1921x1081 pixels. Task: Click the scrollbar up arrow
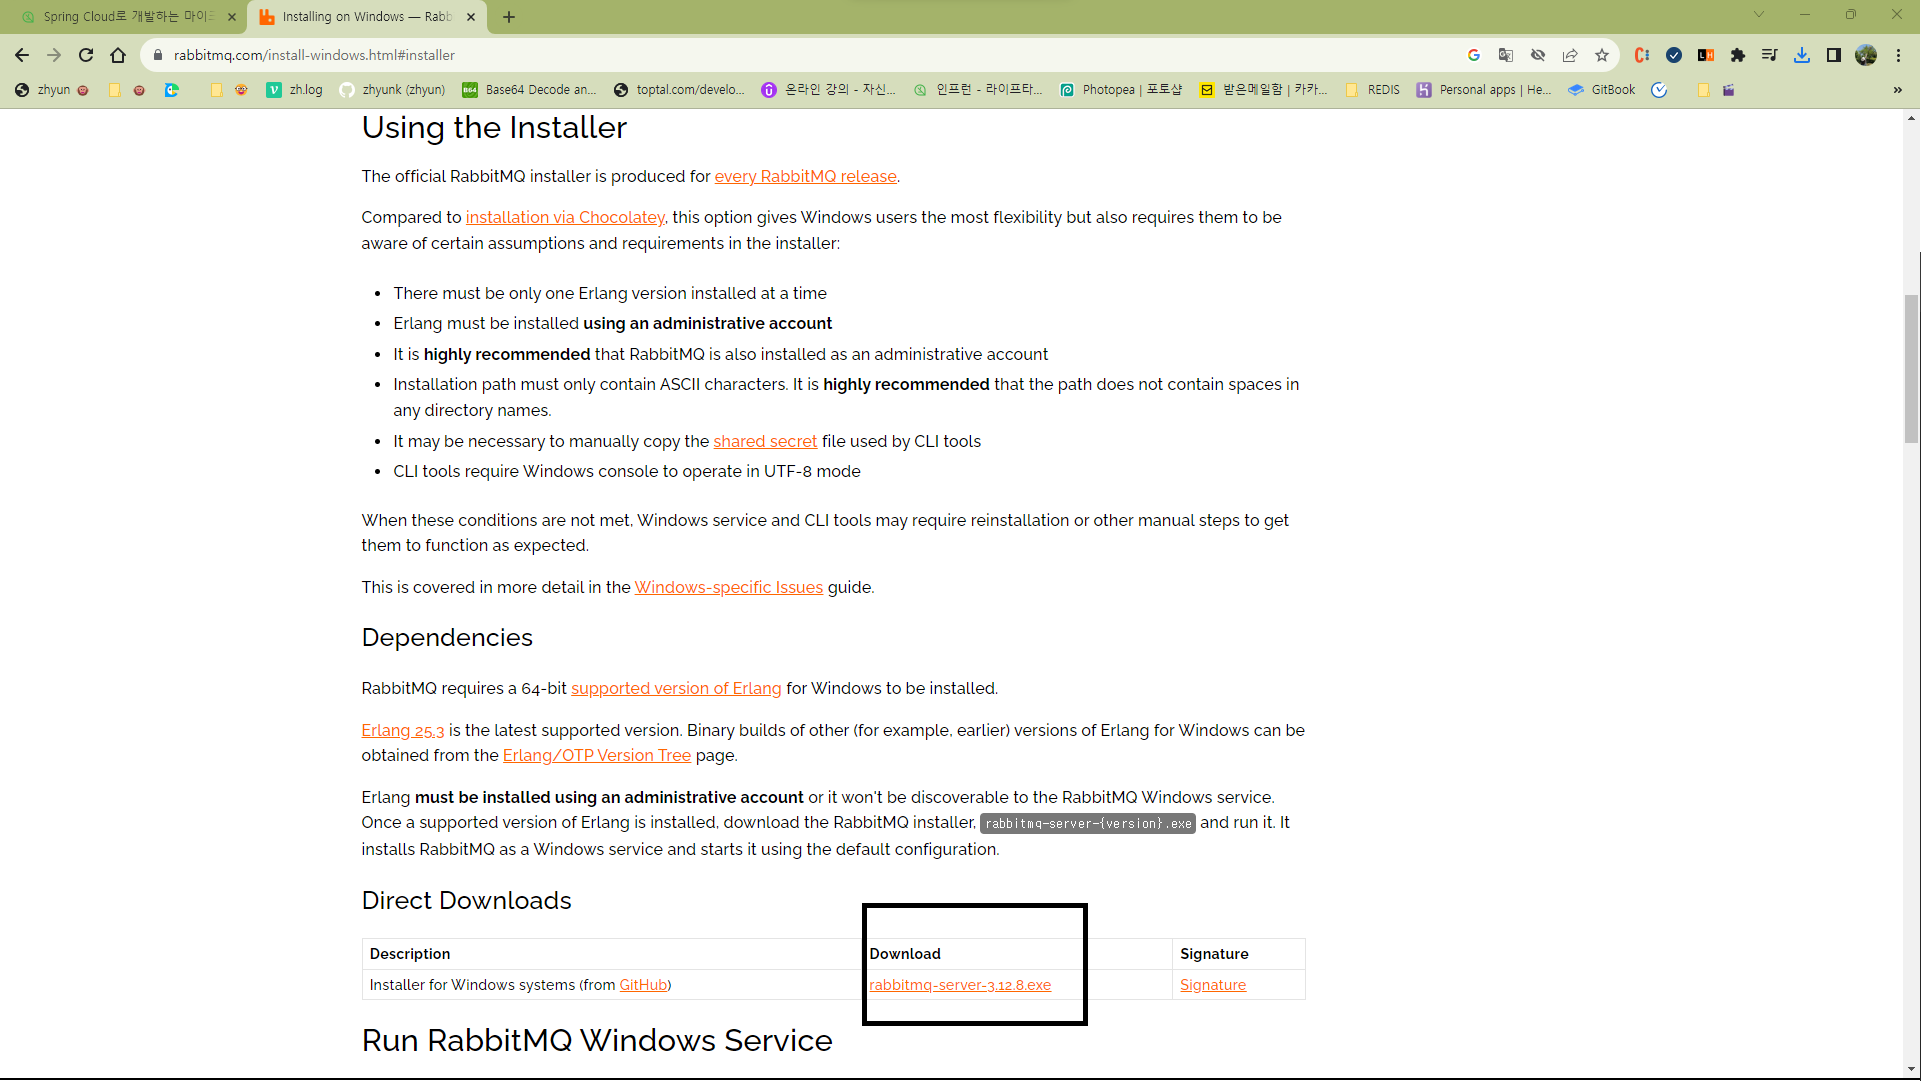coord(1911,118)
